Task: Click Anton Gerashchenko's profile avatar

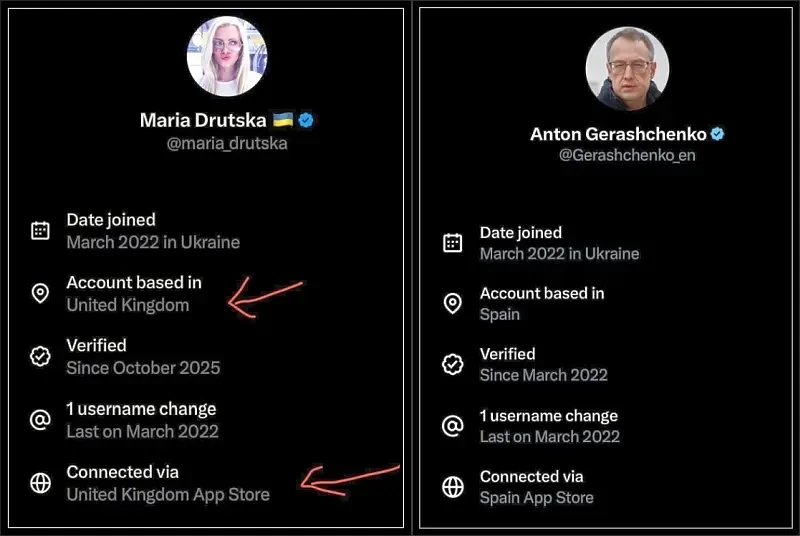Action: pyautogui.click(x=626, y=67)
